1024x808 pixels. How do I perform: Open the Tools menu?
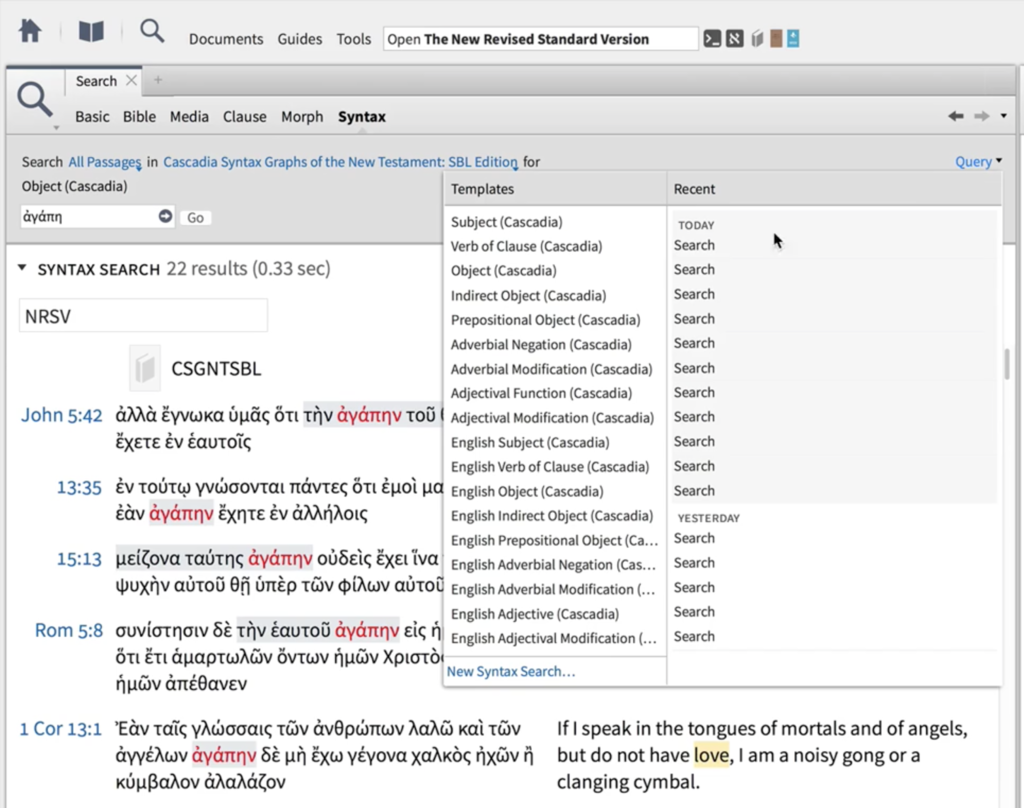coord(353,39)
